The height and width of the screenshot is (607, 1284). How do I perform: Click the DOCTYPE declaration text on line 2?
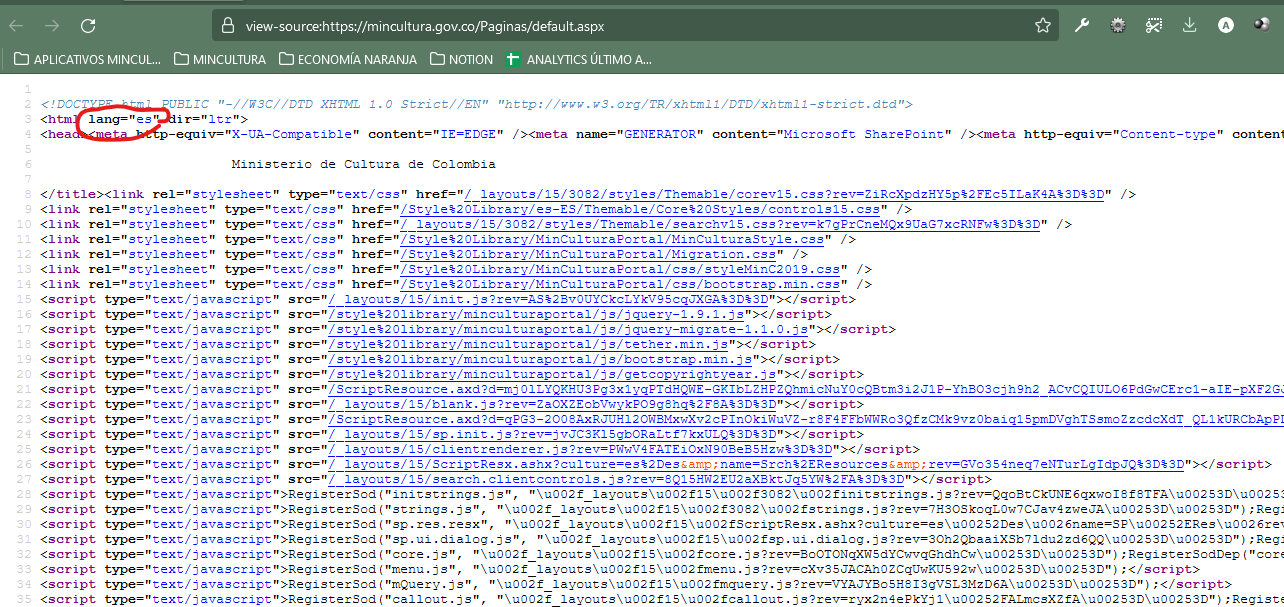(476, 104)
